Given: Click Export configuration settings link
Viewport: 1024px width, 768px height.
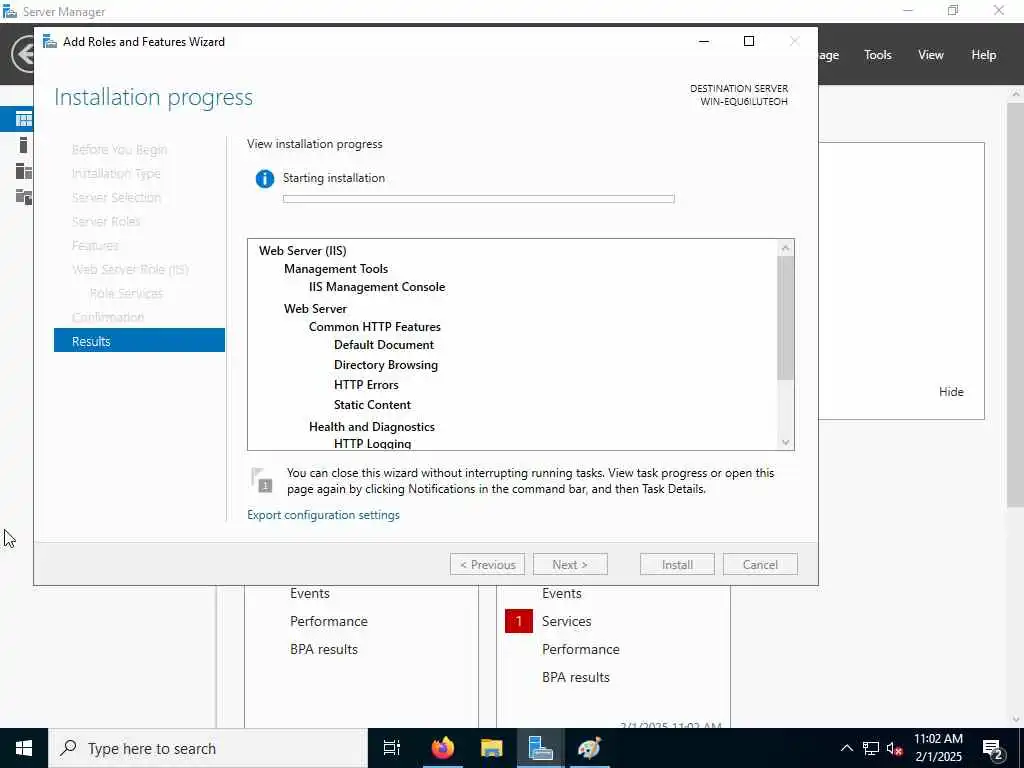Looking at the screenshot, I should pyautogui.click(x=323, y=515).
